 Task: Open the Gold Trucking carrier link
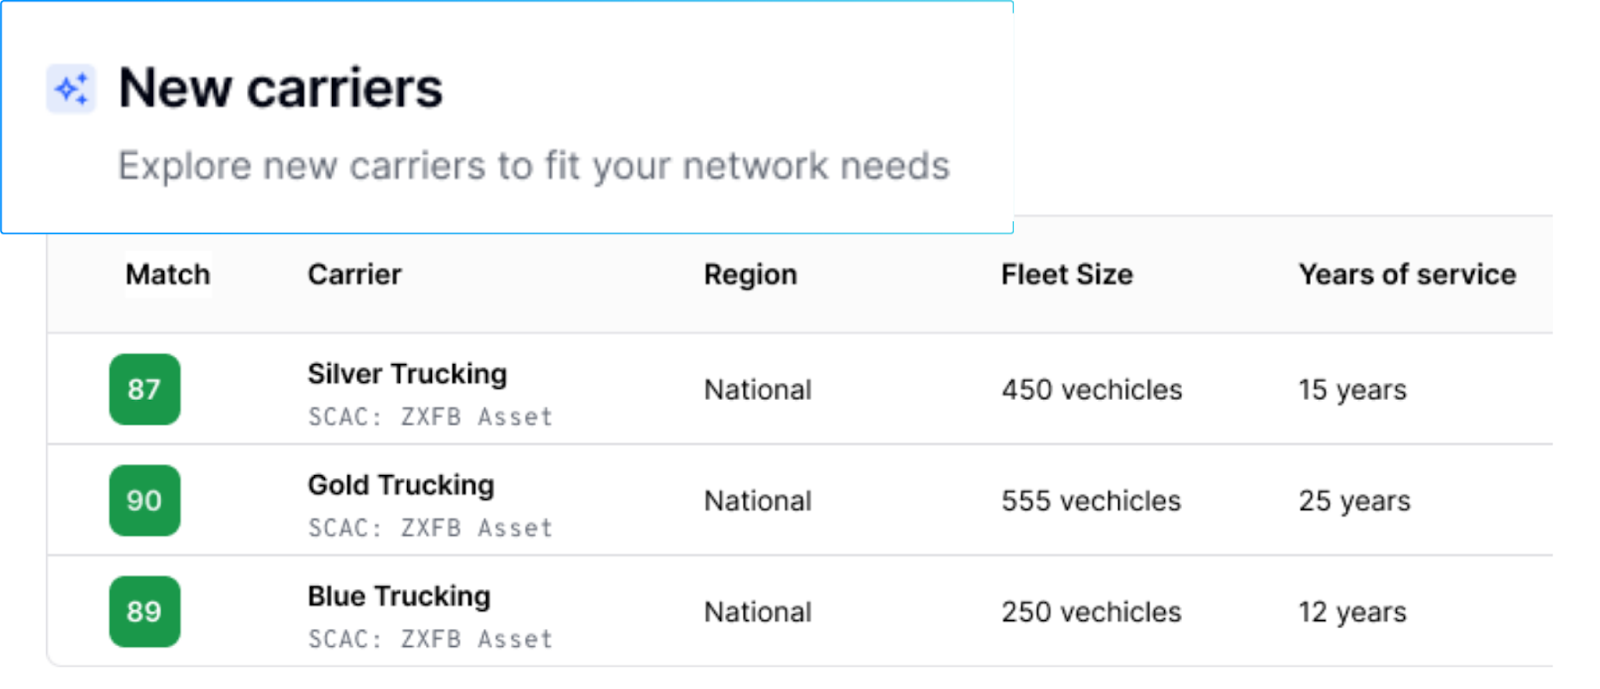pyautogui.click(x=401, y=485)
